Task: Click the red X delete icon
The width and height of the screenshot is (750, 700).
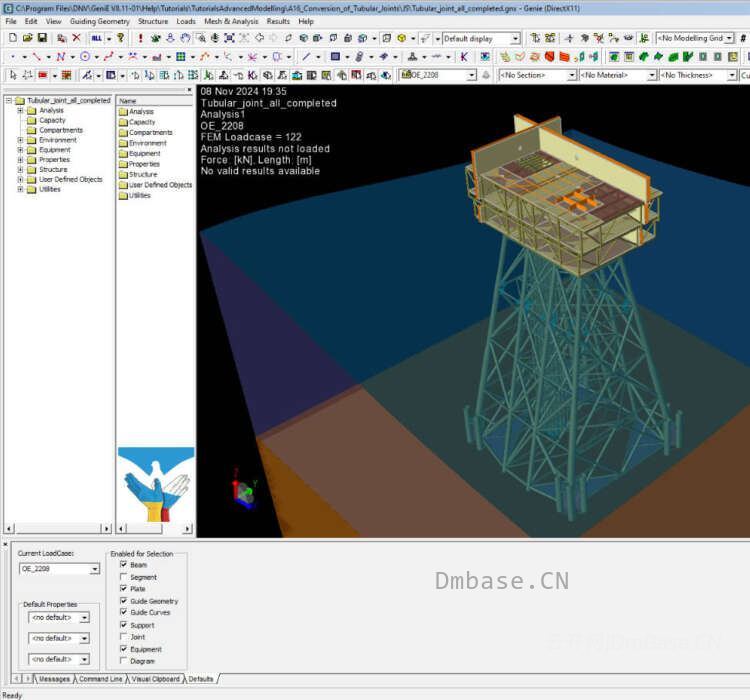Action: [76, 38]
